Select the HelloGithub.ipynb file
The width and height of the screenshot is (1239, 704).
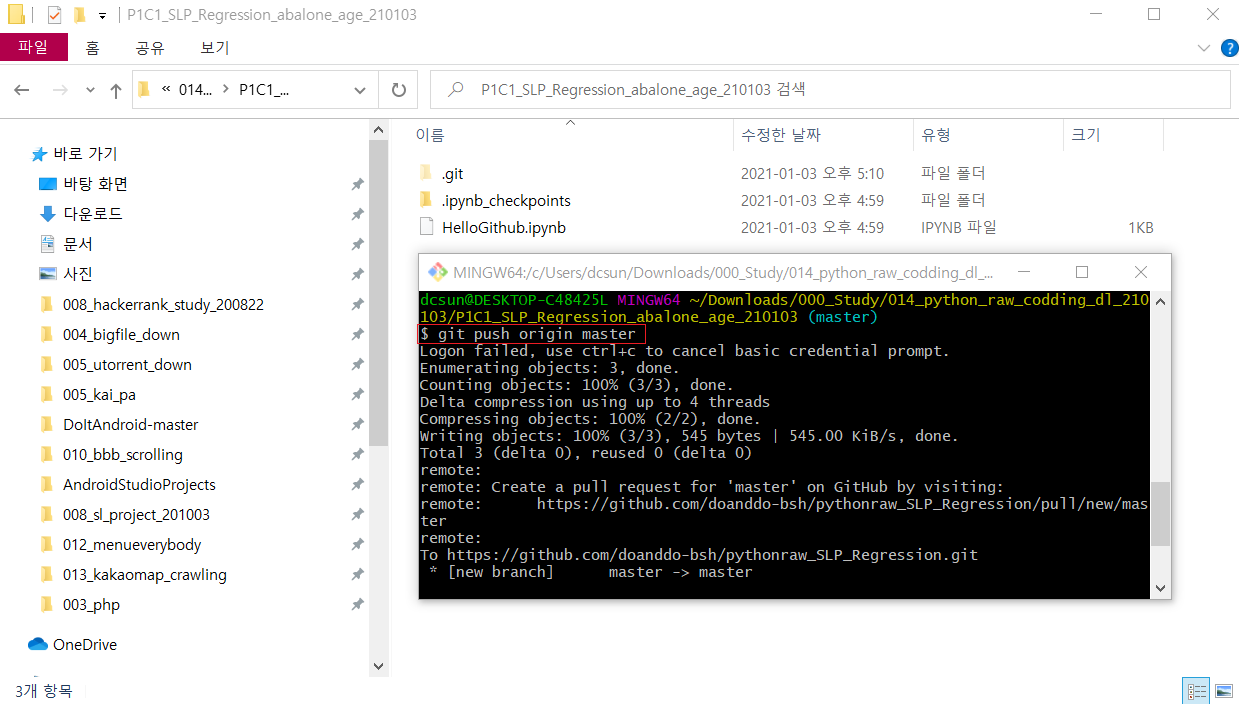point(504,227)
